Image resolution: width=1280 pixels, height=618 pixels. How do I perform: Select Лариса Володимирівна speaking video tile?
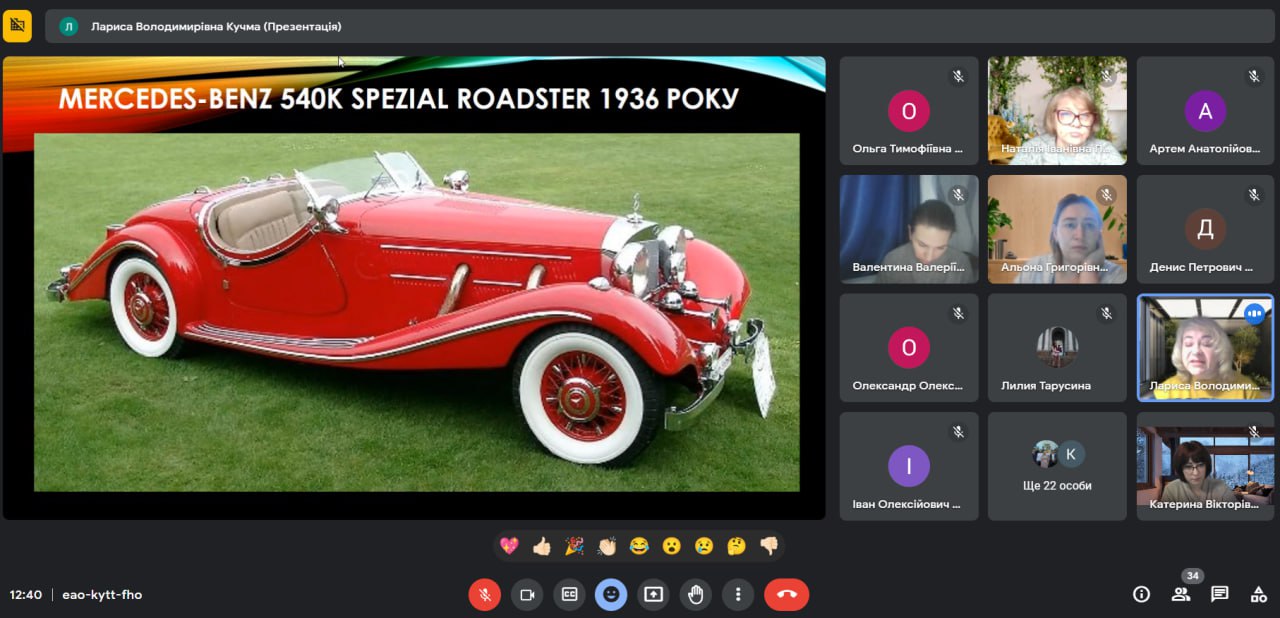click(1205, 347)
